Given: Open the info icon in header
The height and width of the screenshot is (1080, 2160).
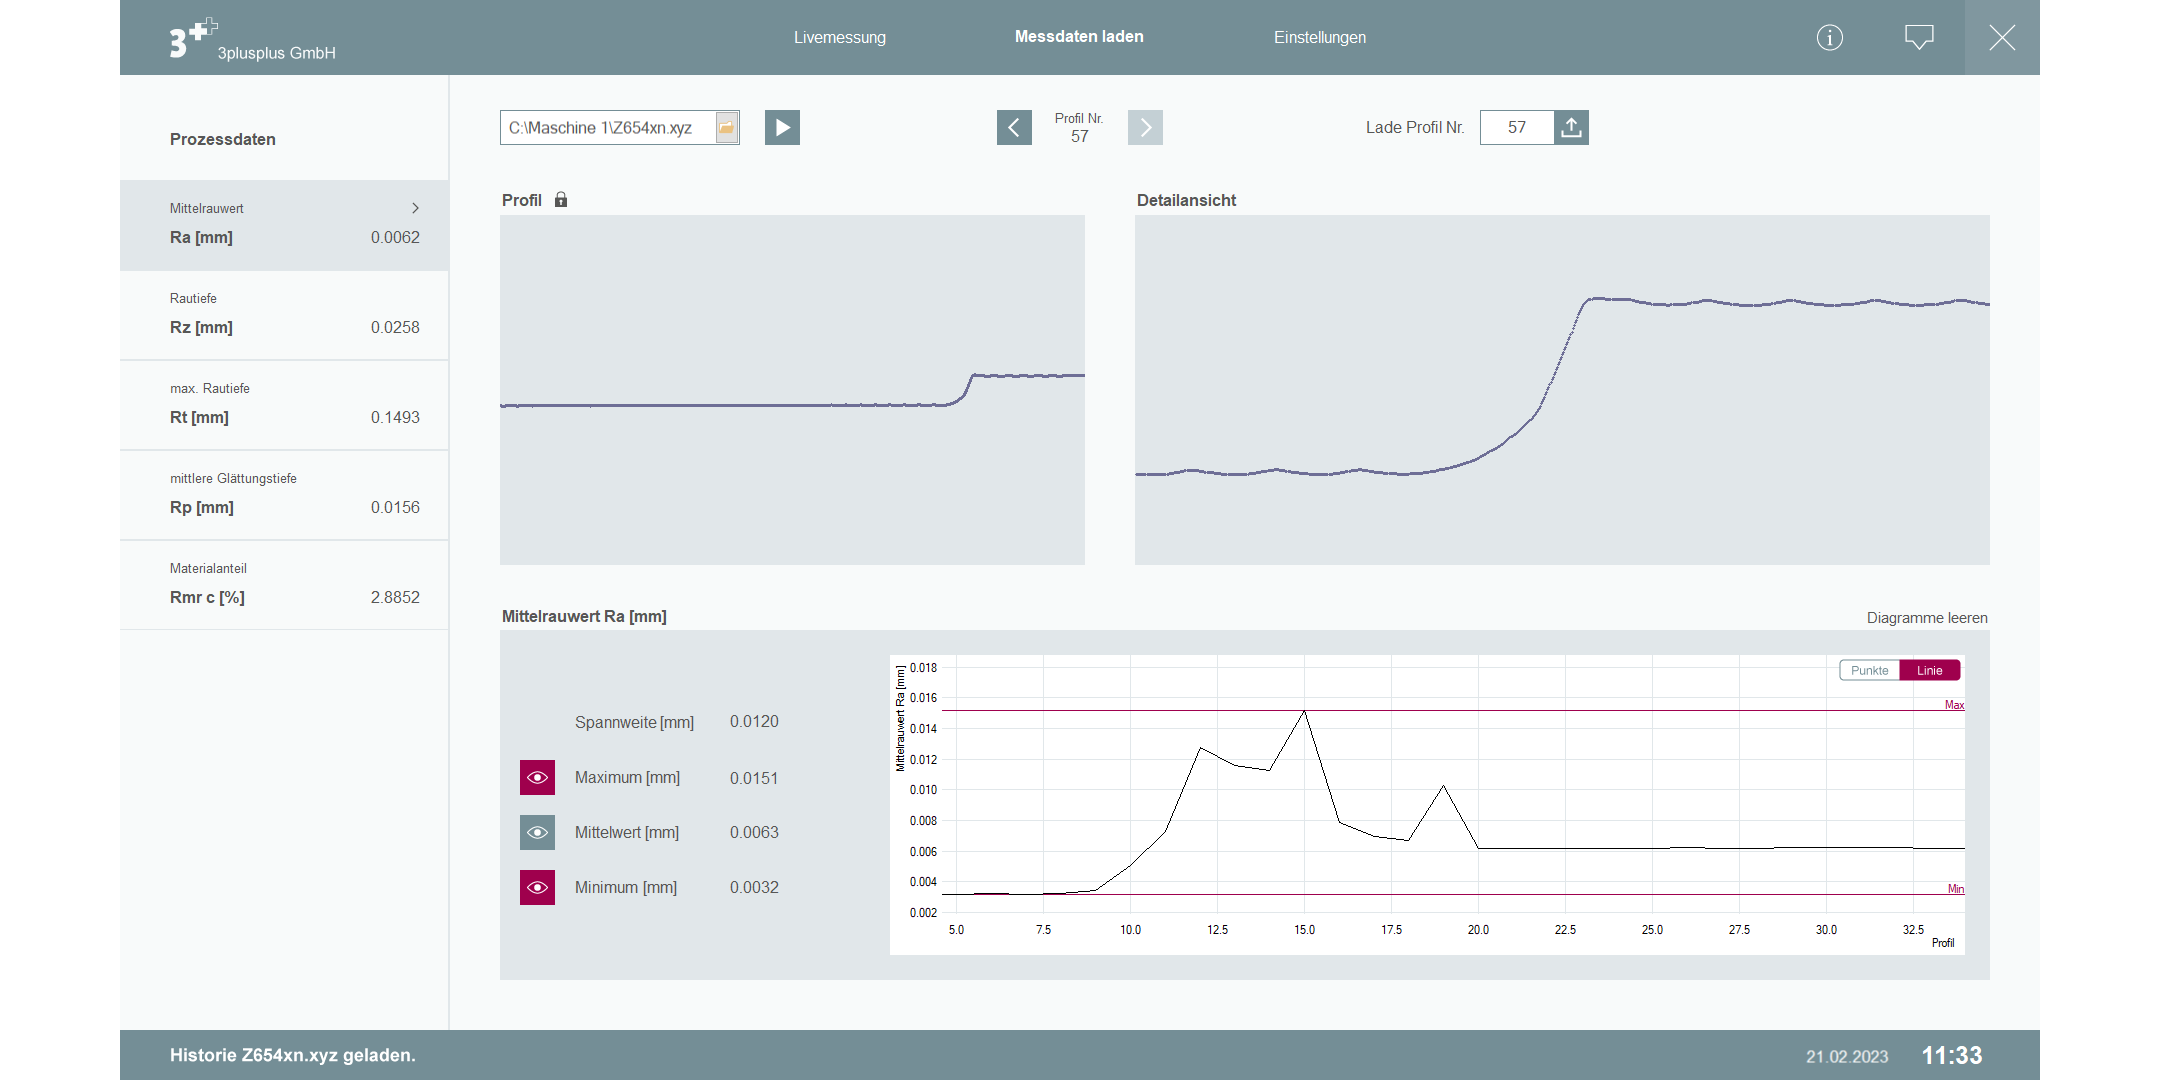Looking at the screenshot, I should pyautogui.click(x=1830, y=38).
